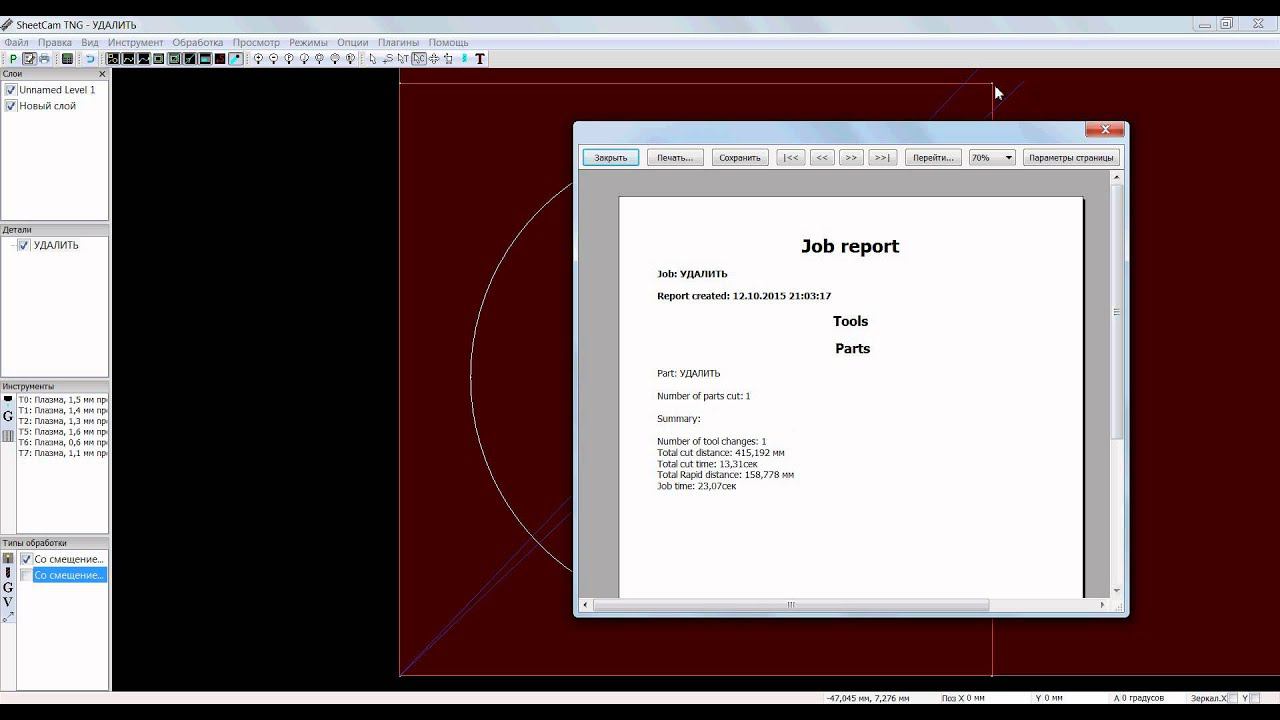Open the Вид menu
Screen dimensions: 1280x720
pyautogui.click(x=90, y=43)
